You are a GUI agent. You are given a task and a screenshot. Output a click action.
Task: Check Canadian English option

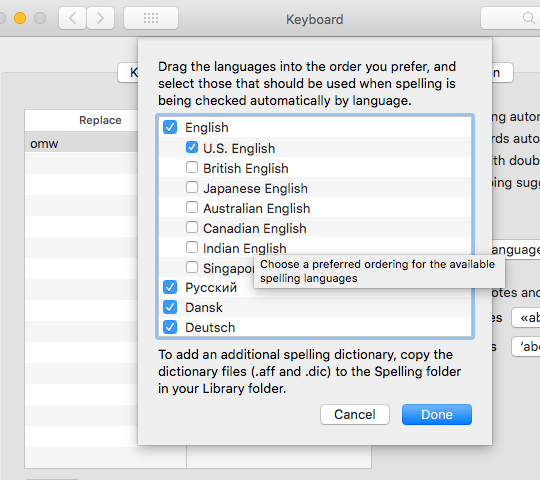pyautogui.click(x=192, y=227)
